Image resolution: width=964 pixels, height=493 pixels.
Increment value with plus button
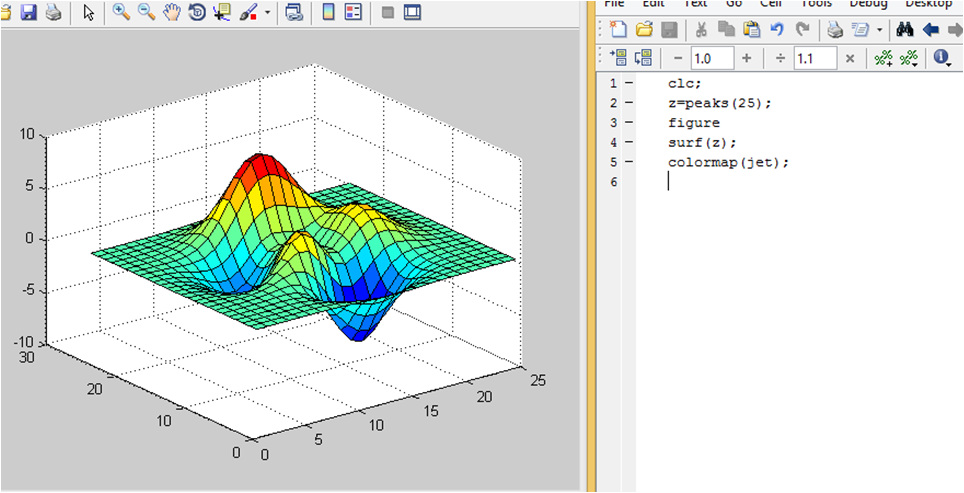point(746,58)
